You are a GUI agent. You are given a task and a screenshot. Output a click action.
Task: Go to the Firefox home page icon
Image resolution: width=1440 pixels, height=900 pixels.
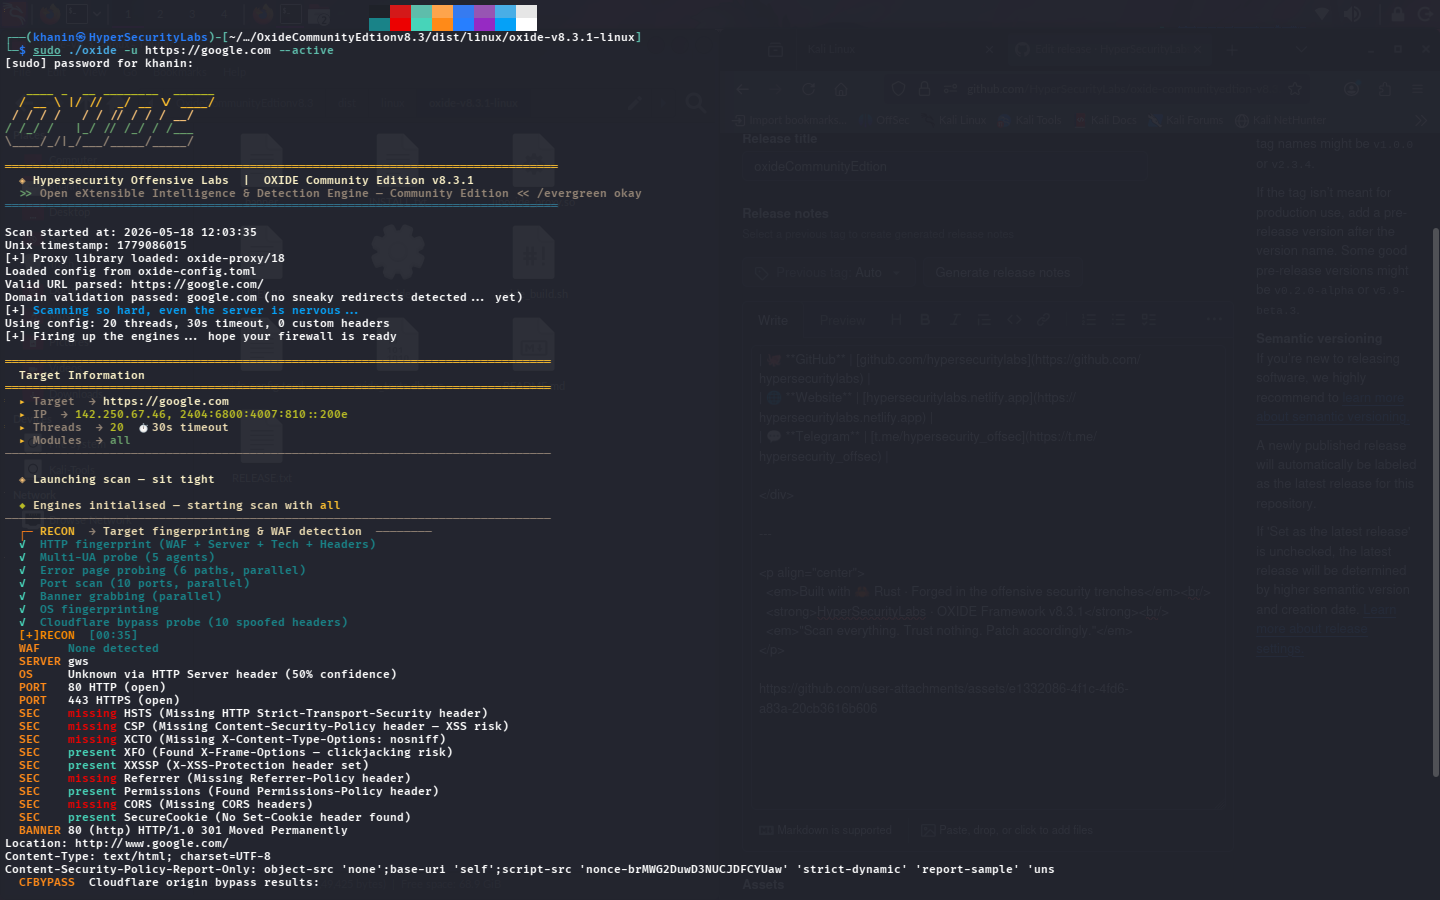pyautogui.click(x=841, y=89)
